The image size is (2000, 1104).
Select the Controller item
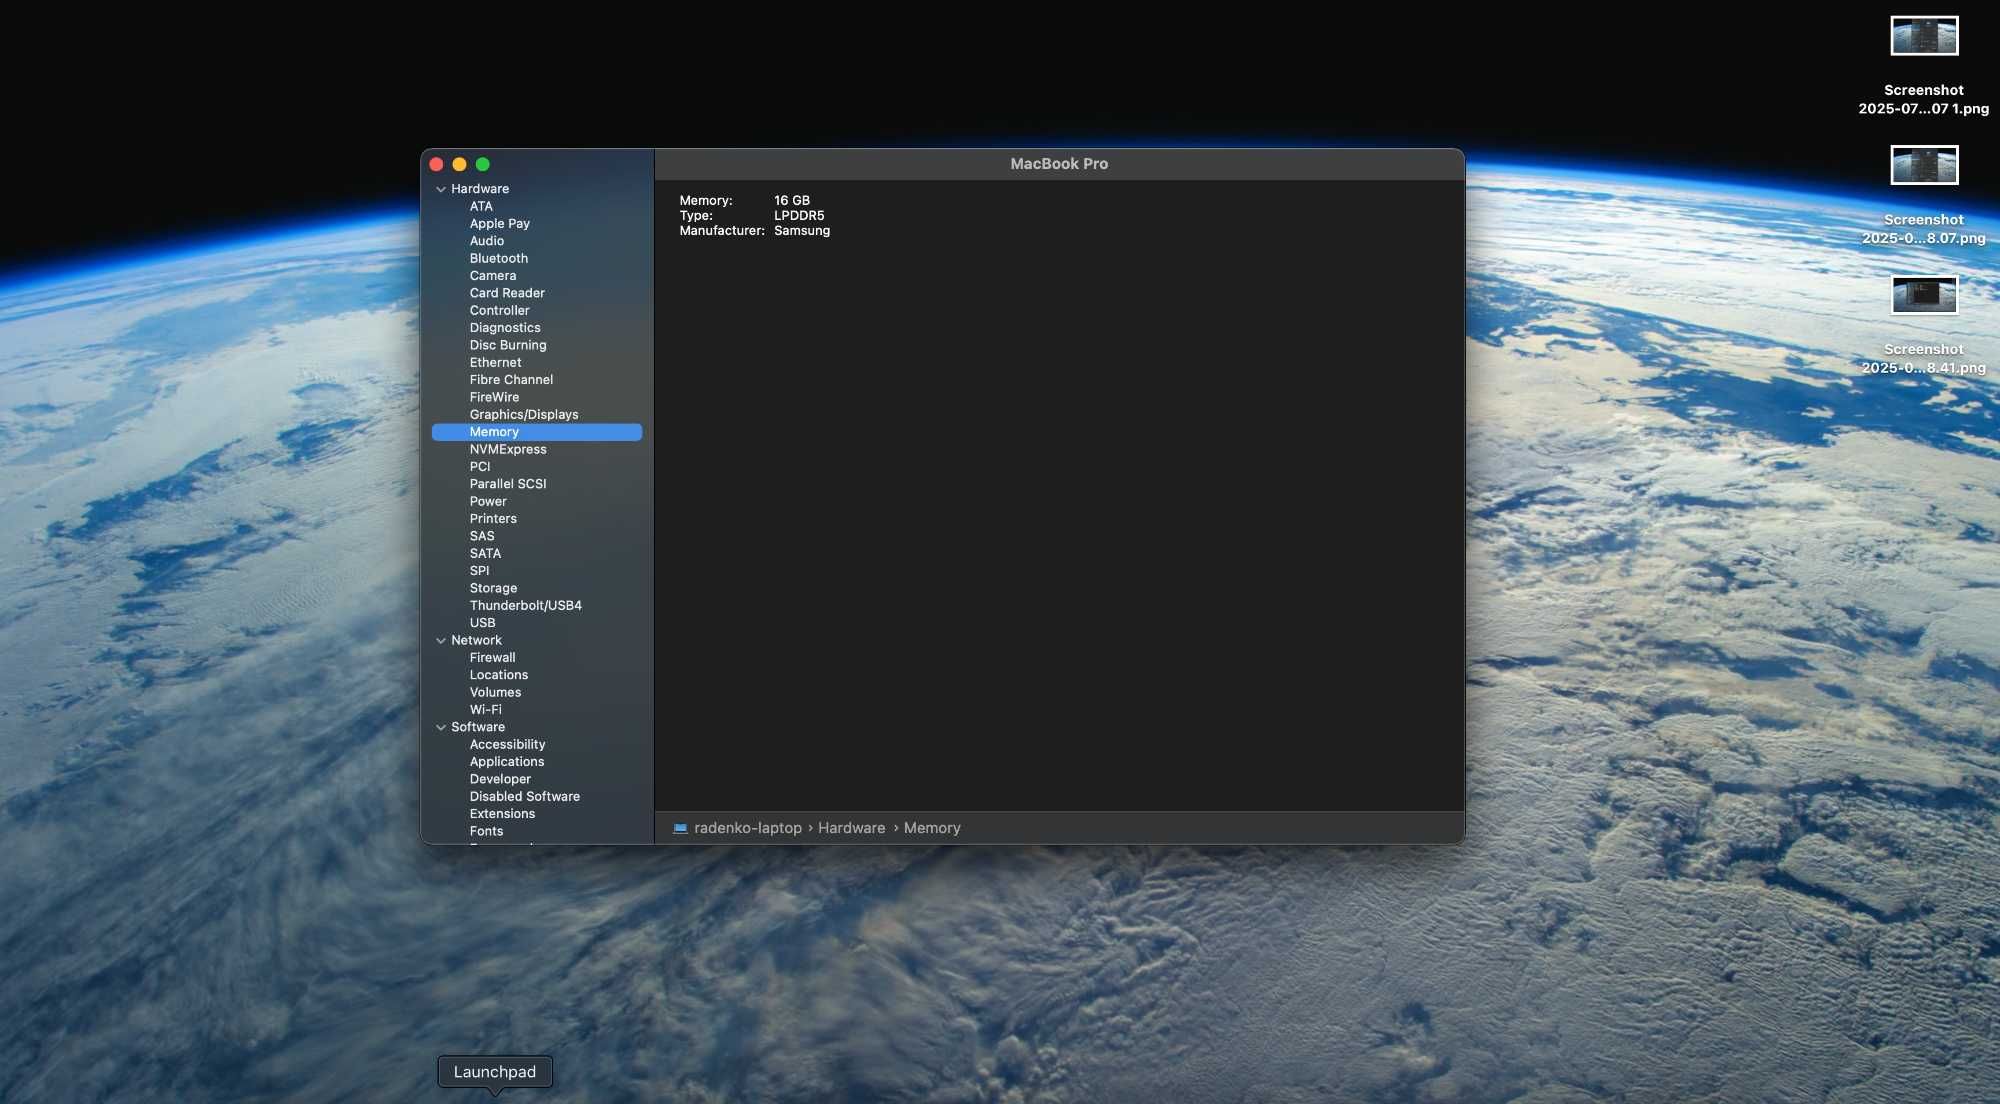click(500, 311)
